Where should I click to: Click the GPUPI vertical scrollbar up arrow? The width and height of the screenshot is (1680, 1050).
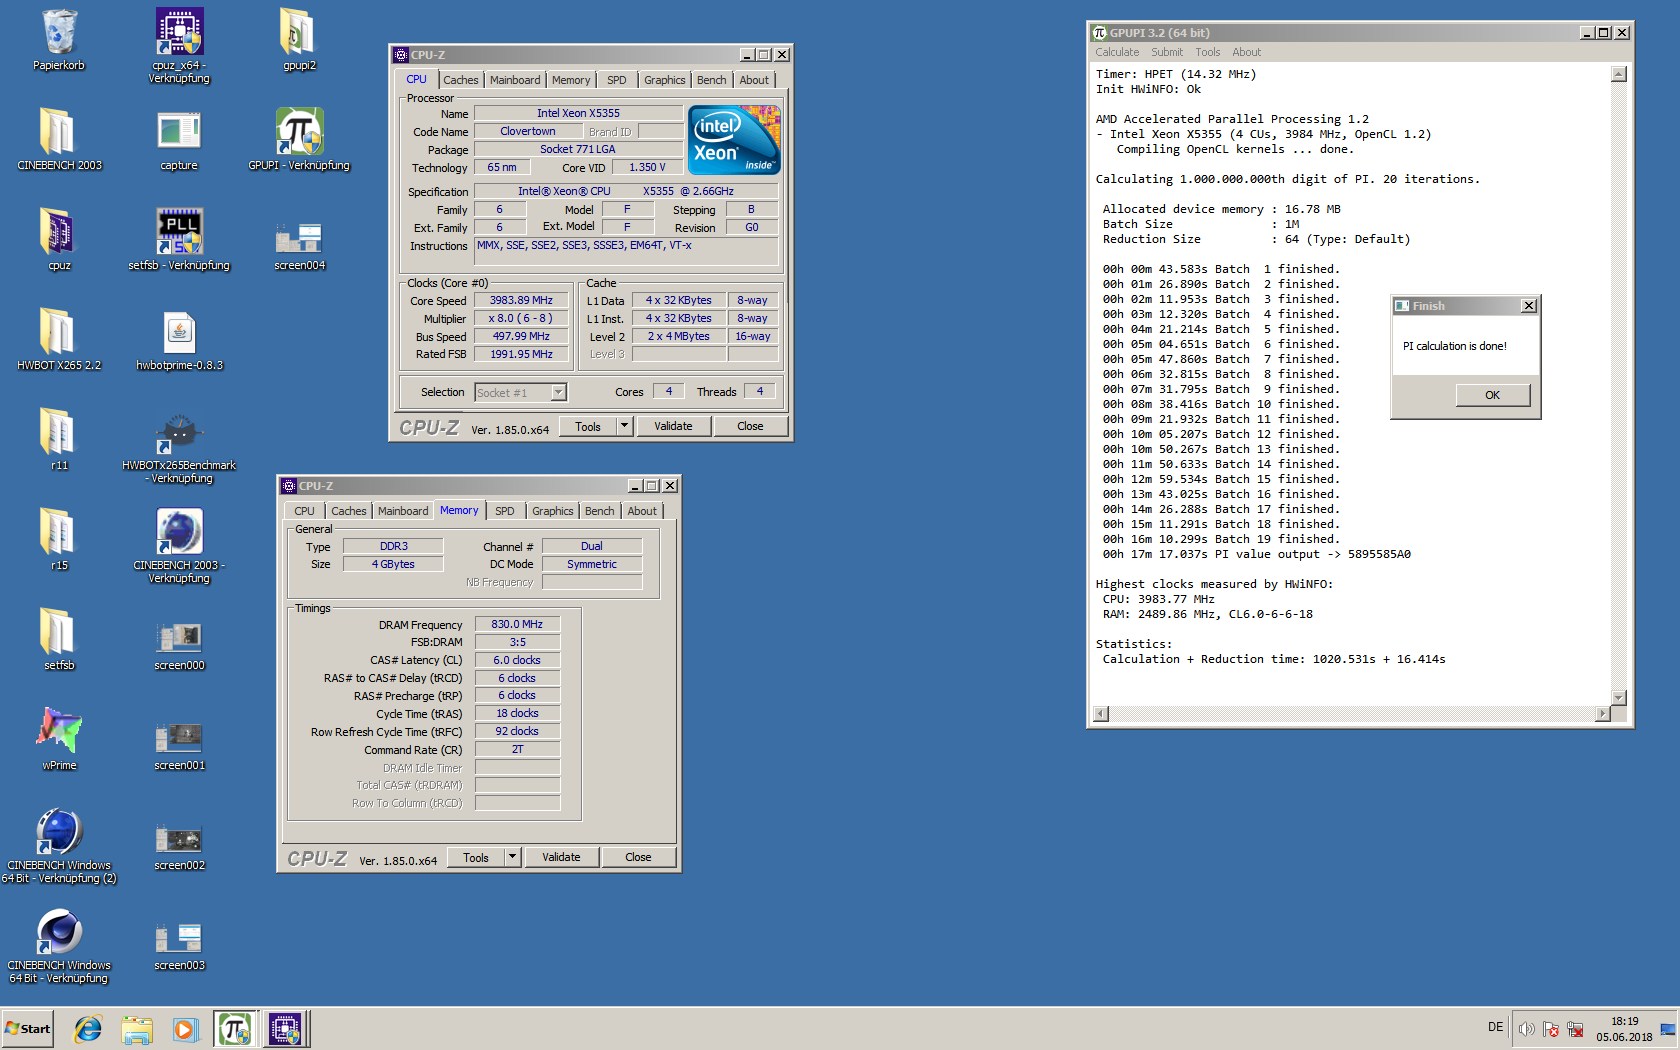tap(1619, 74)
